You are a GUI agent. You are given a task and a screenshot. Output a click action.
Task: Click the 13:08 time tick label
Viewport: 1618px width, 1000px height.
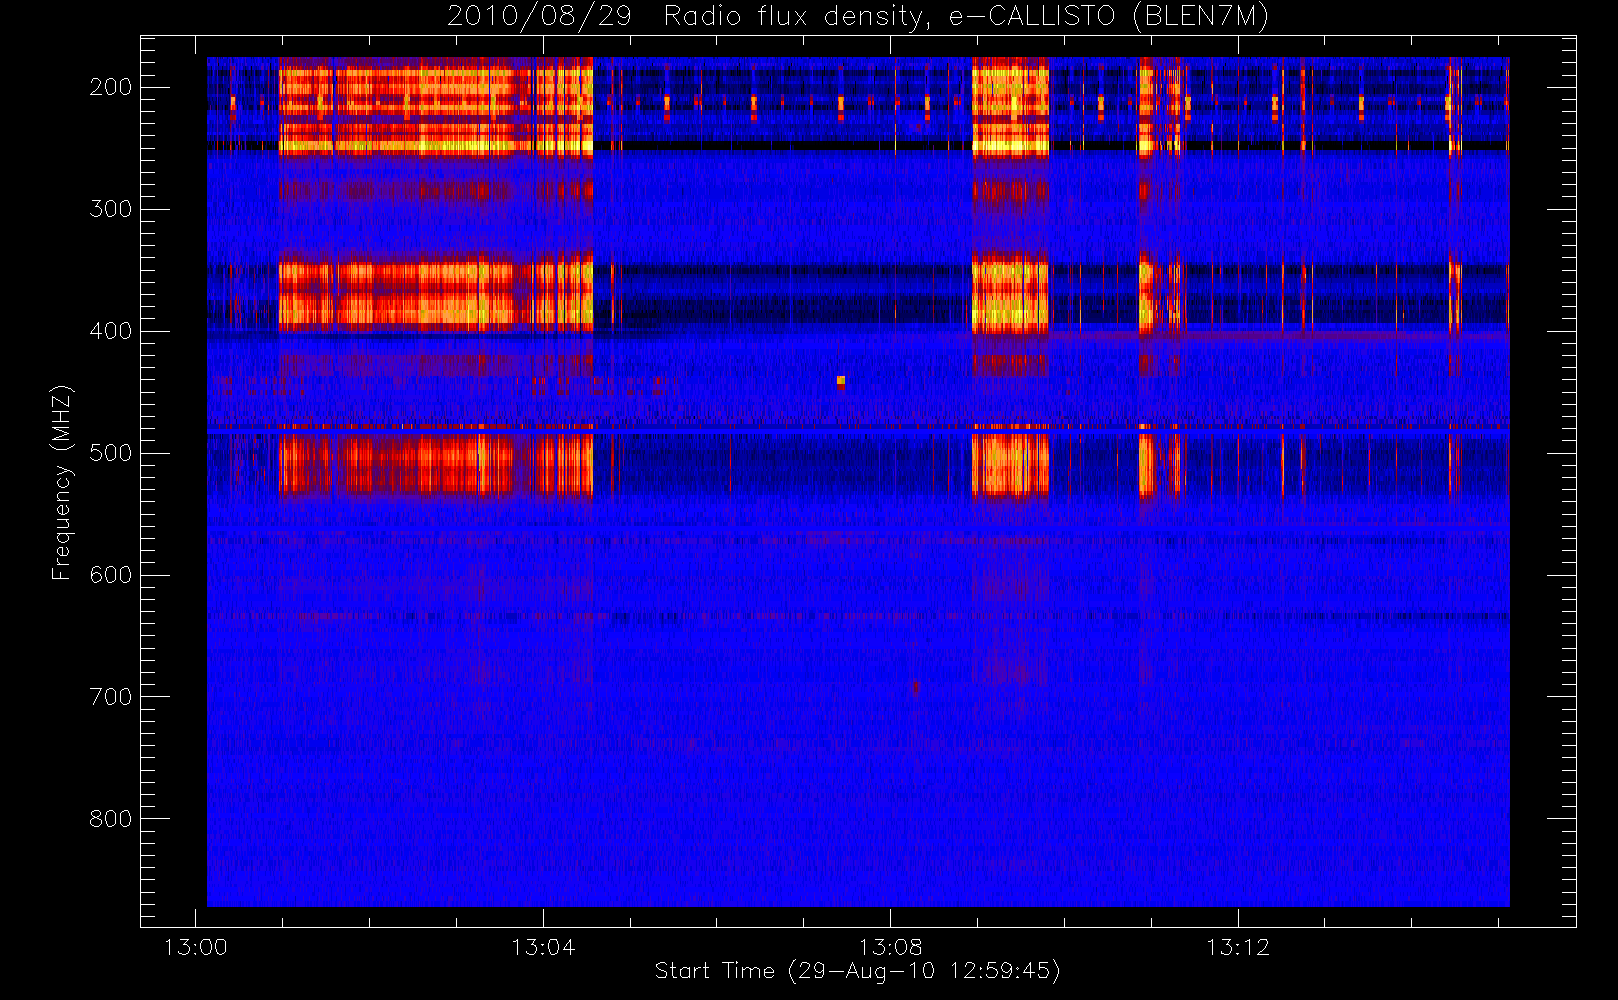click(x=890, y=947)
